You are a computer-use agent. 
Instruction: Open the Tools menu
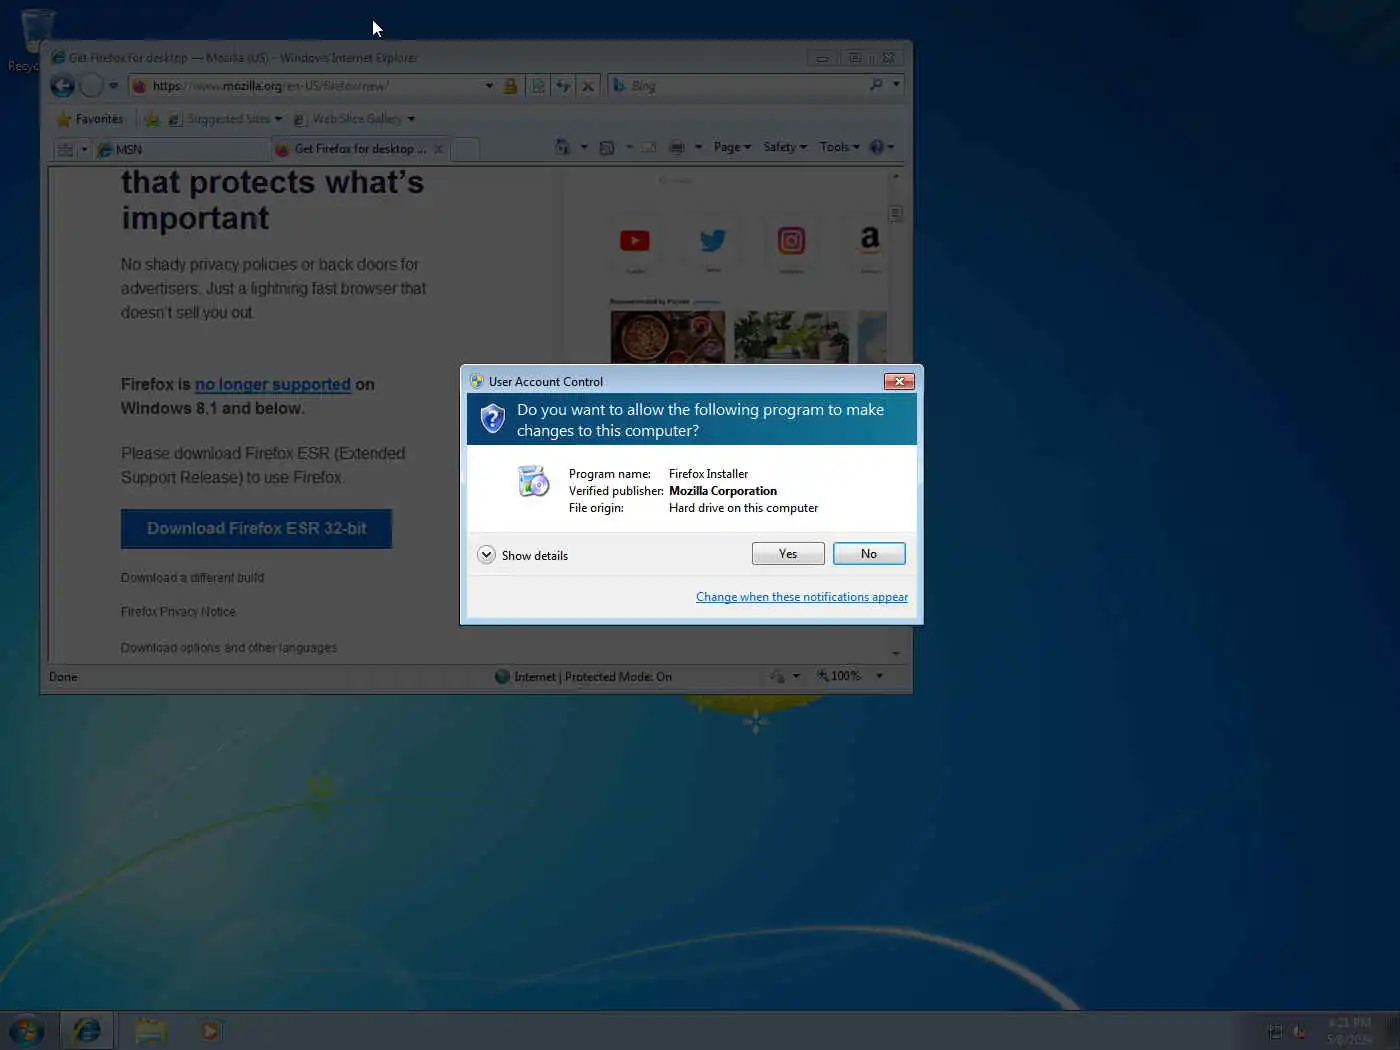point(839,147)
